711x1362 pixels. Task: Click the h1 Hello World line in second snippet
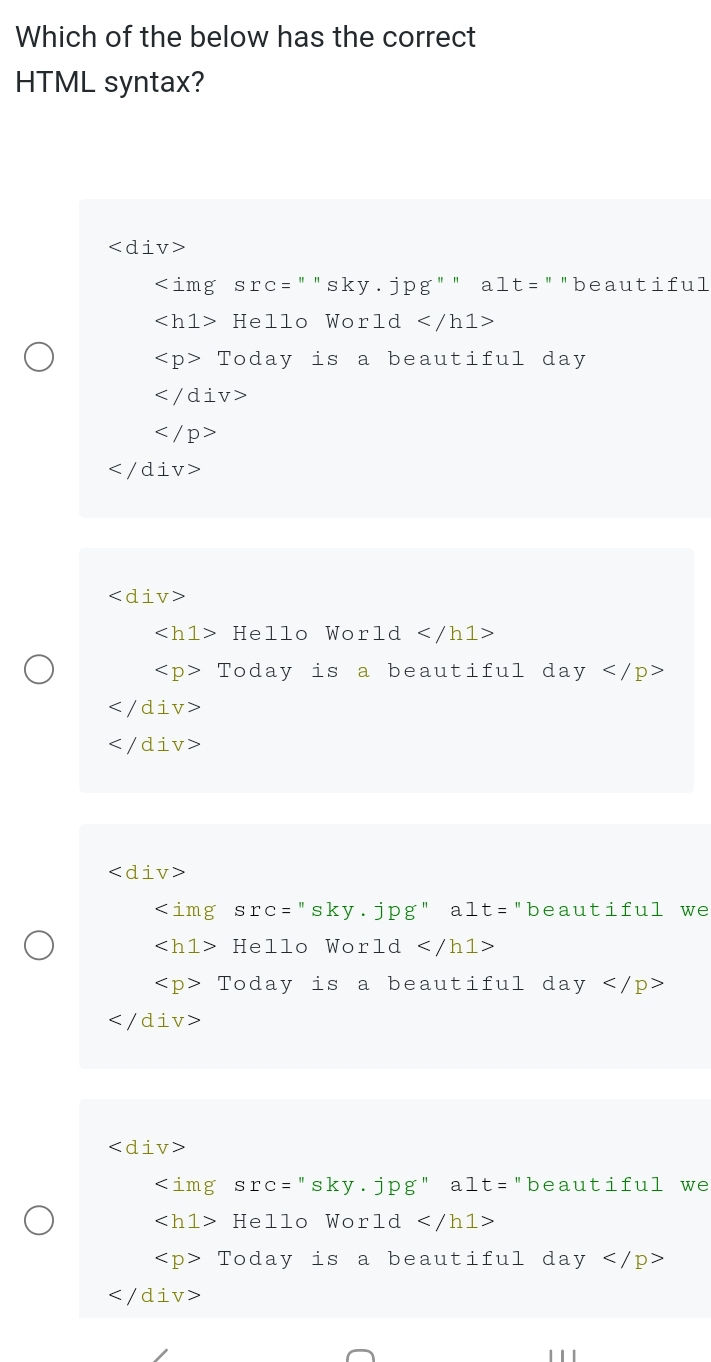pyautogui.click(x=324, y=632)
